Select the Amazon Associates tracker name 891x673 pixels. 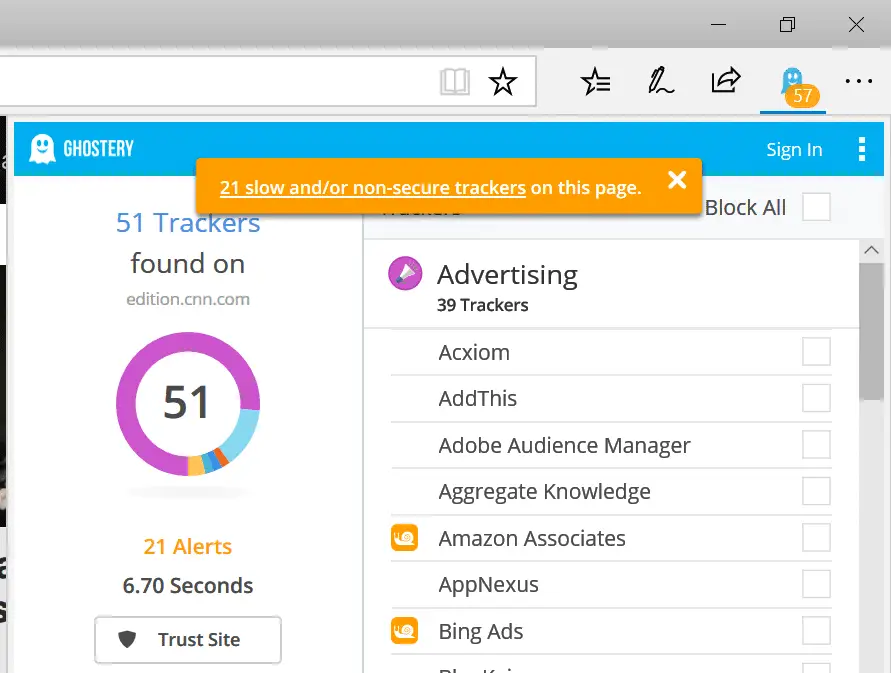[532, 538]
